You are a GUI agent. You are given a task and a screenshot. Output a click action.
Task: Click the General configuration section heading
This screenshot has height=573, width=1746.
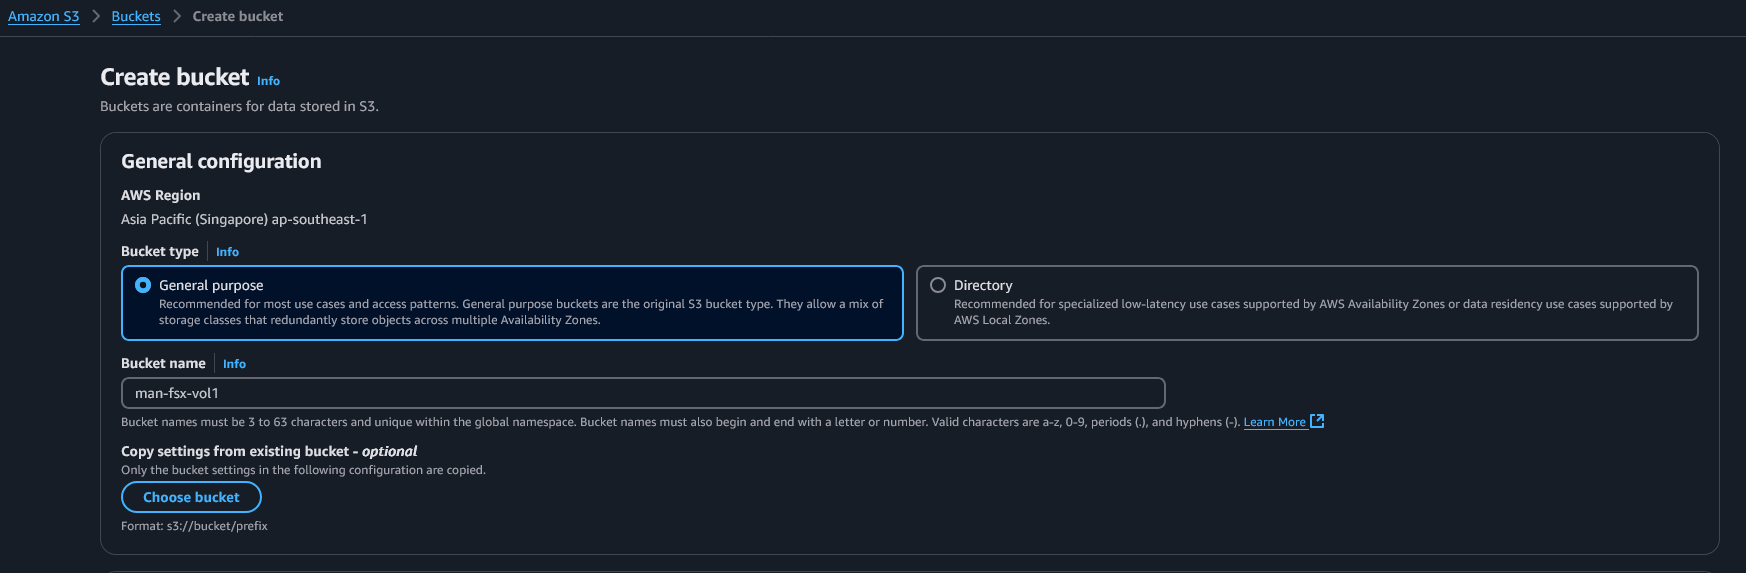coord(221,161)
